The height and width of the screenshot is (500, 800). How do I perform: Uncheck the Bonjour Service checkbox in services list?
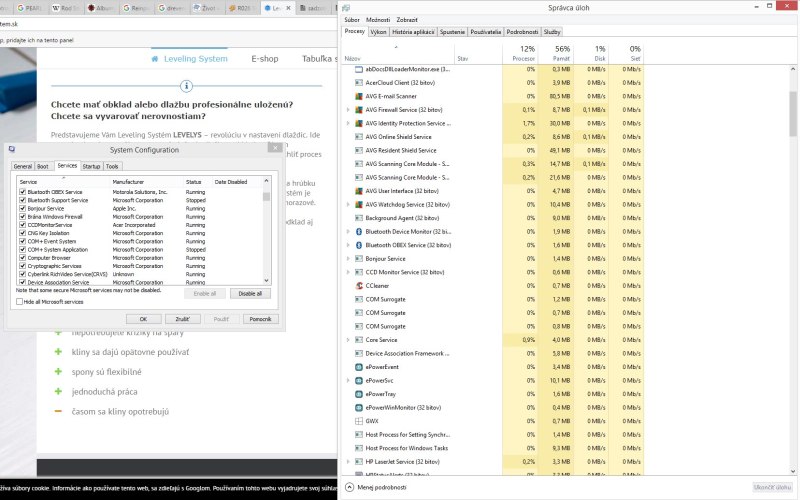pyautogui.click(x=22, y=208)
